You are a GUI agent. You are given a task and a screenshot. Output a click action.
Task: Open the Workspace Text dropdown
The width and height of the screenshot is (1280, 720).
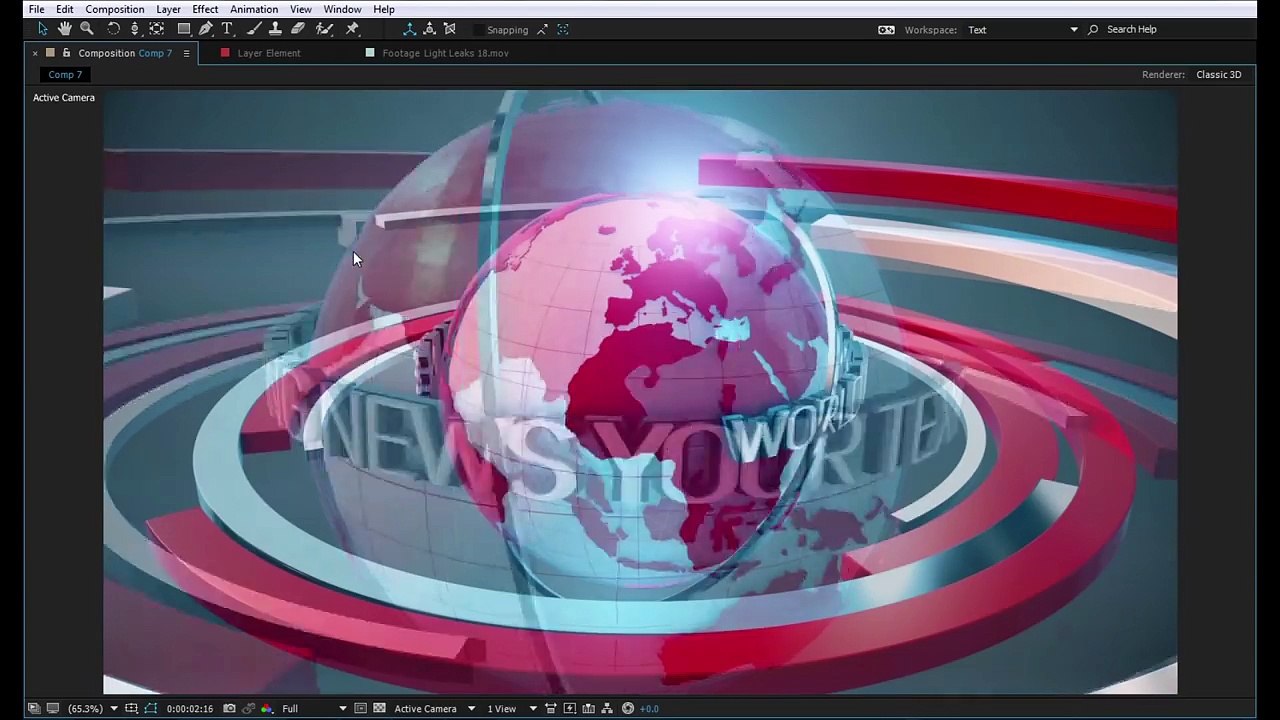click(x=1021, y=30)
